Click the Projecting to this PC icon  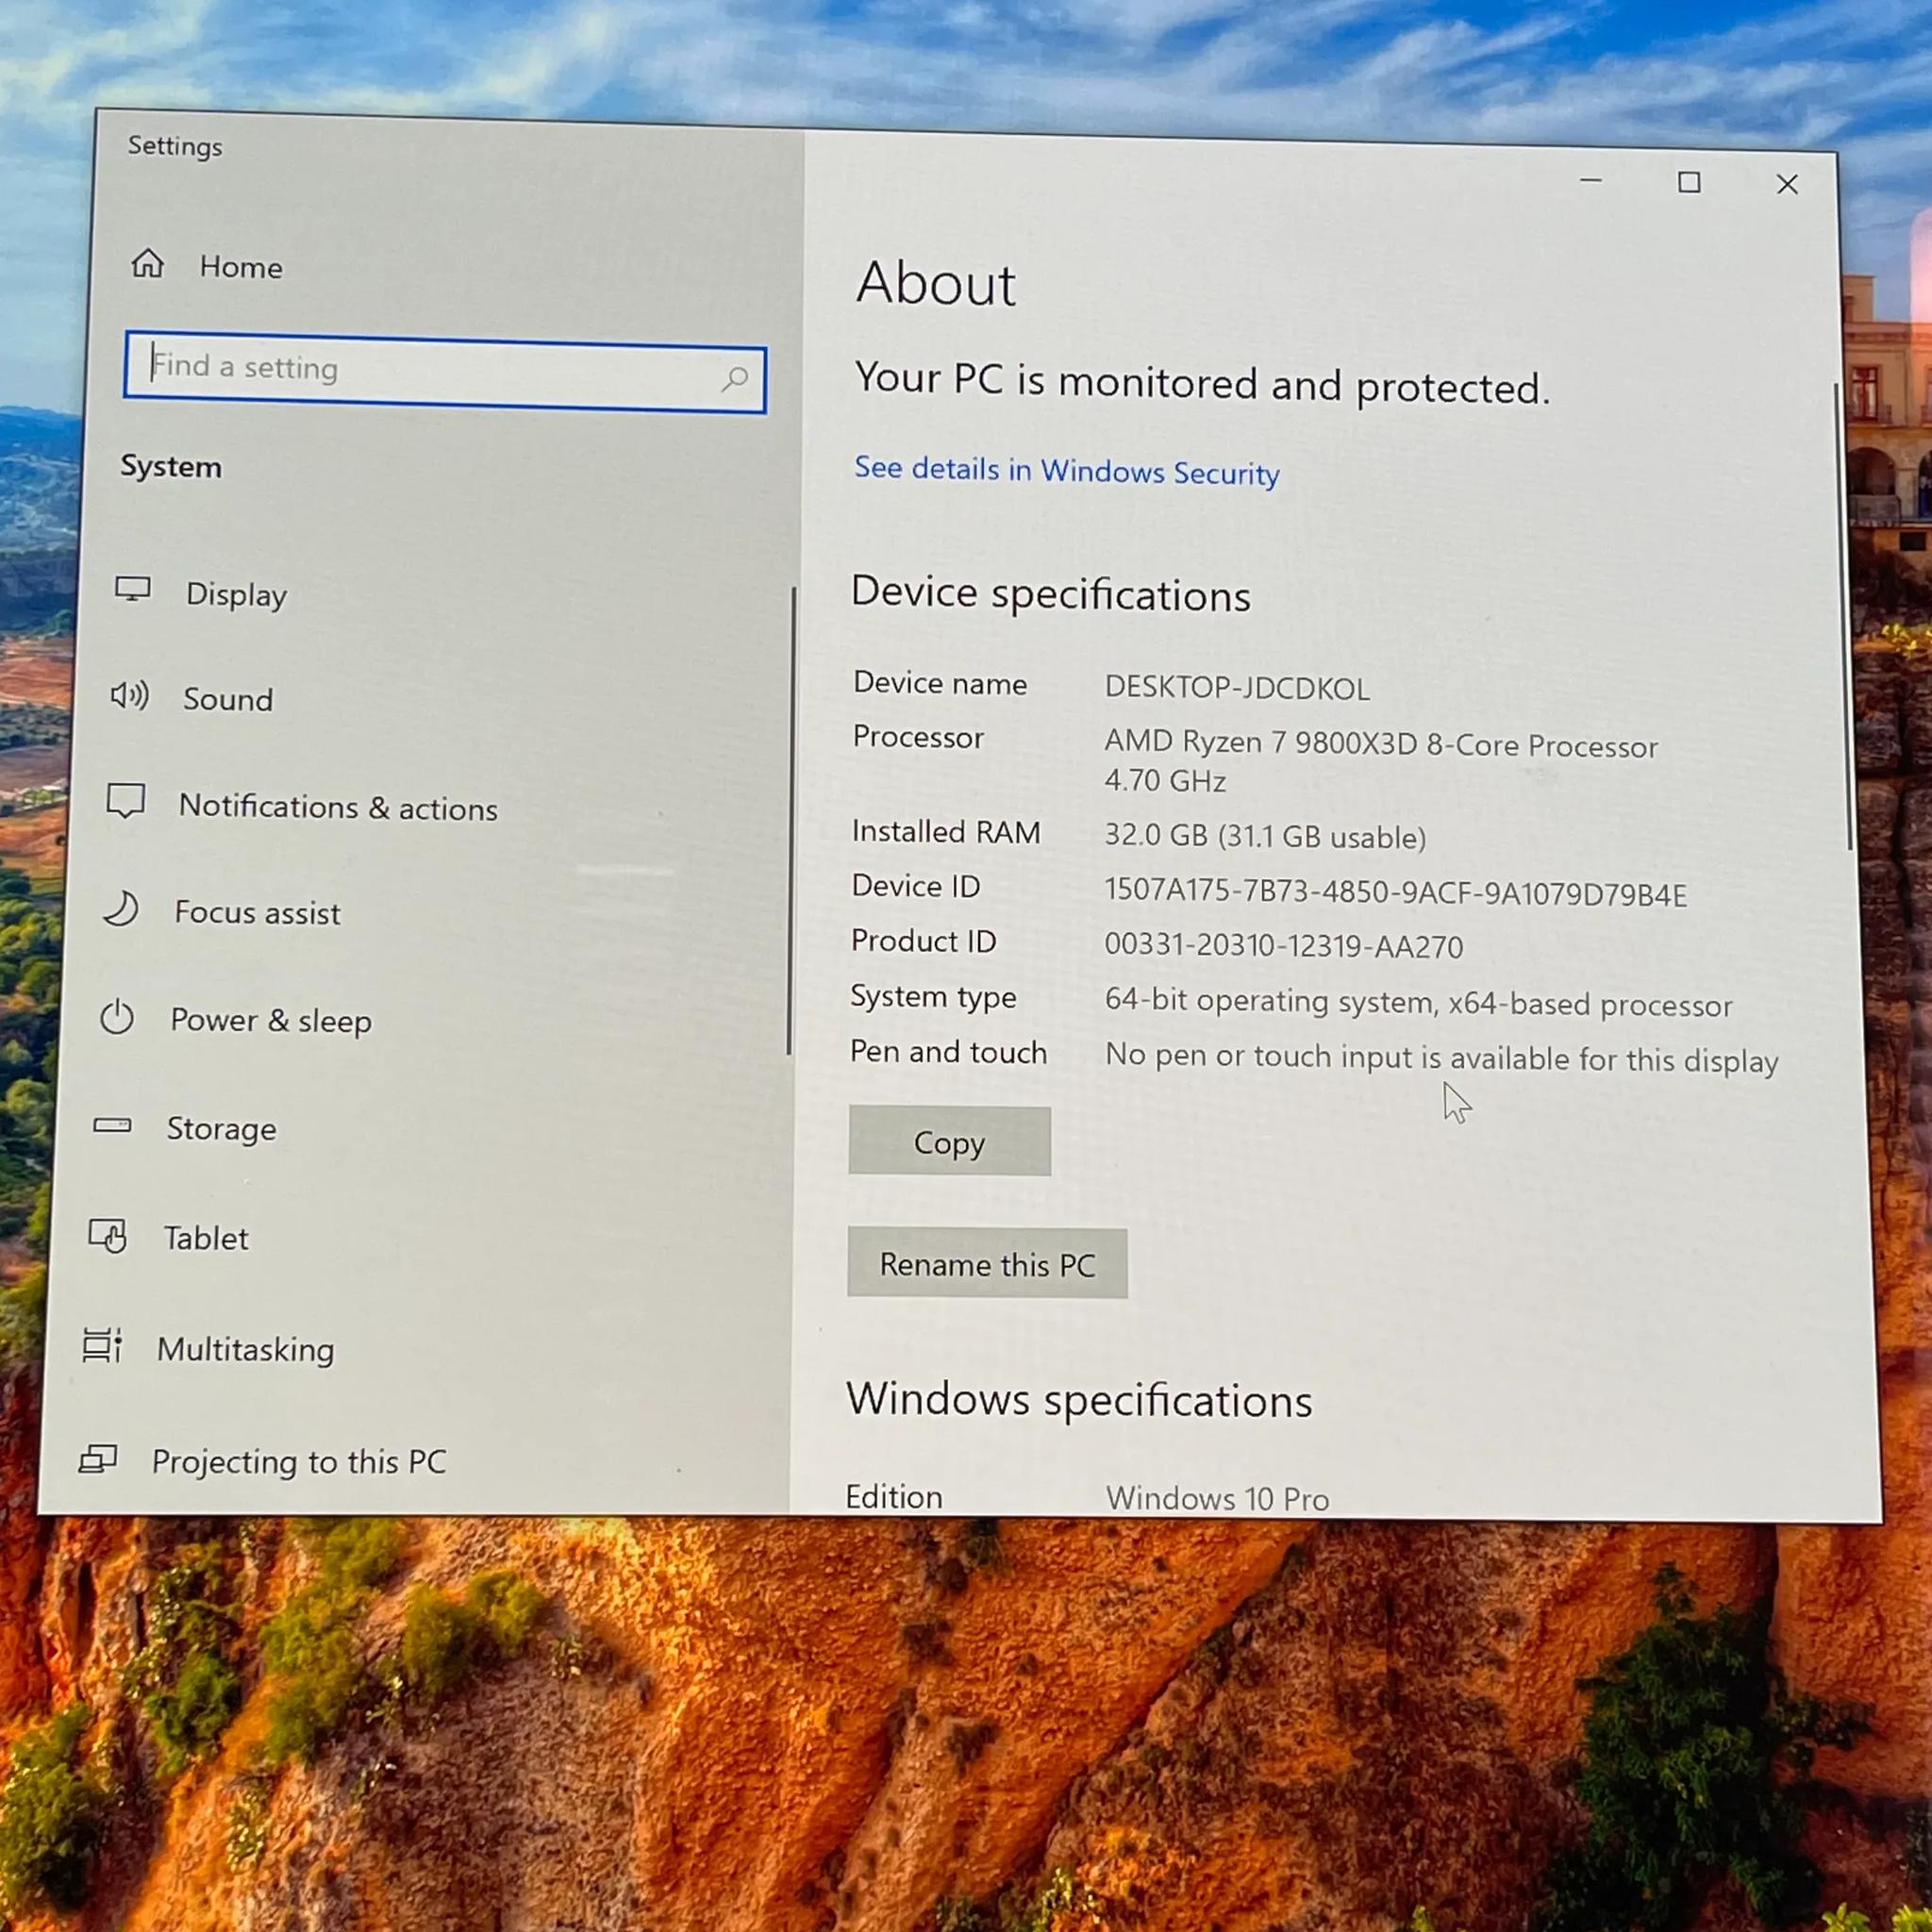coord(98,1459)
